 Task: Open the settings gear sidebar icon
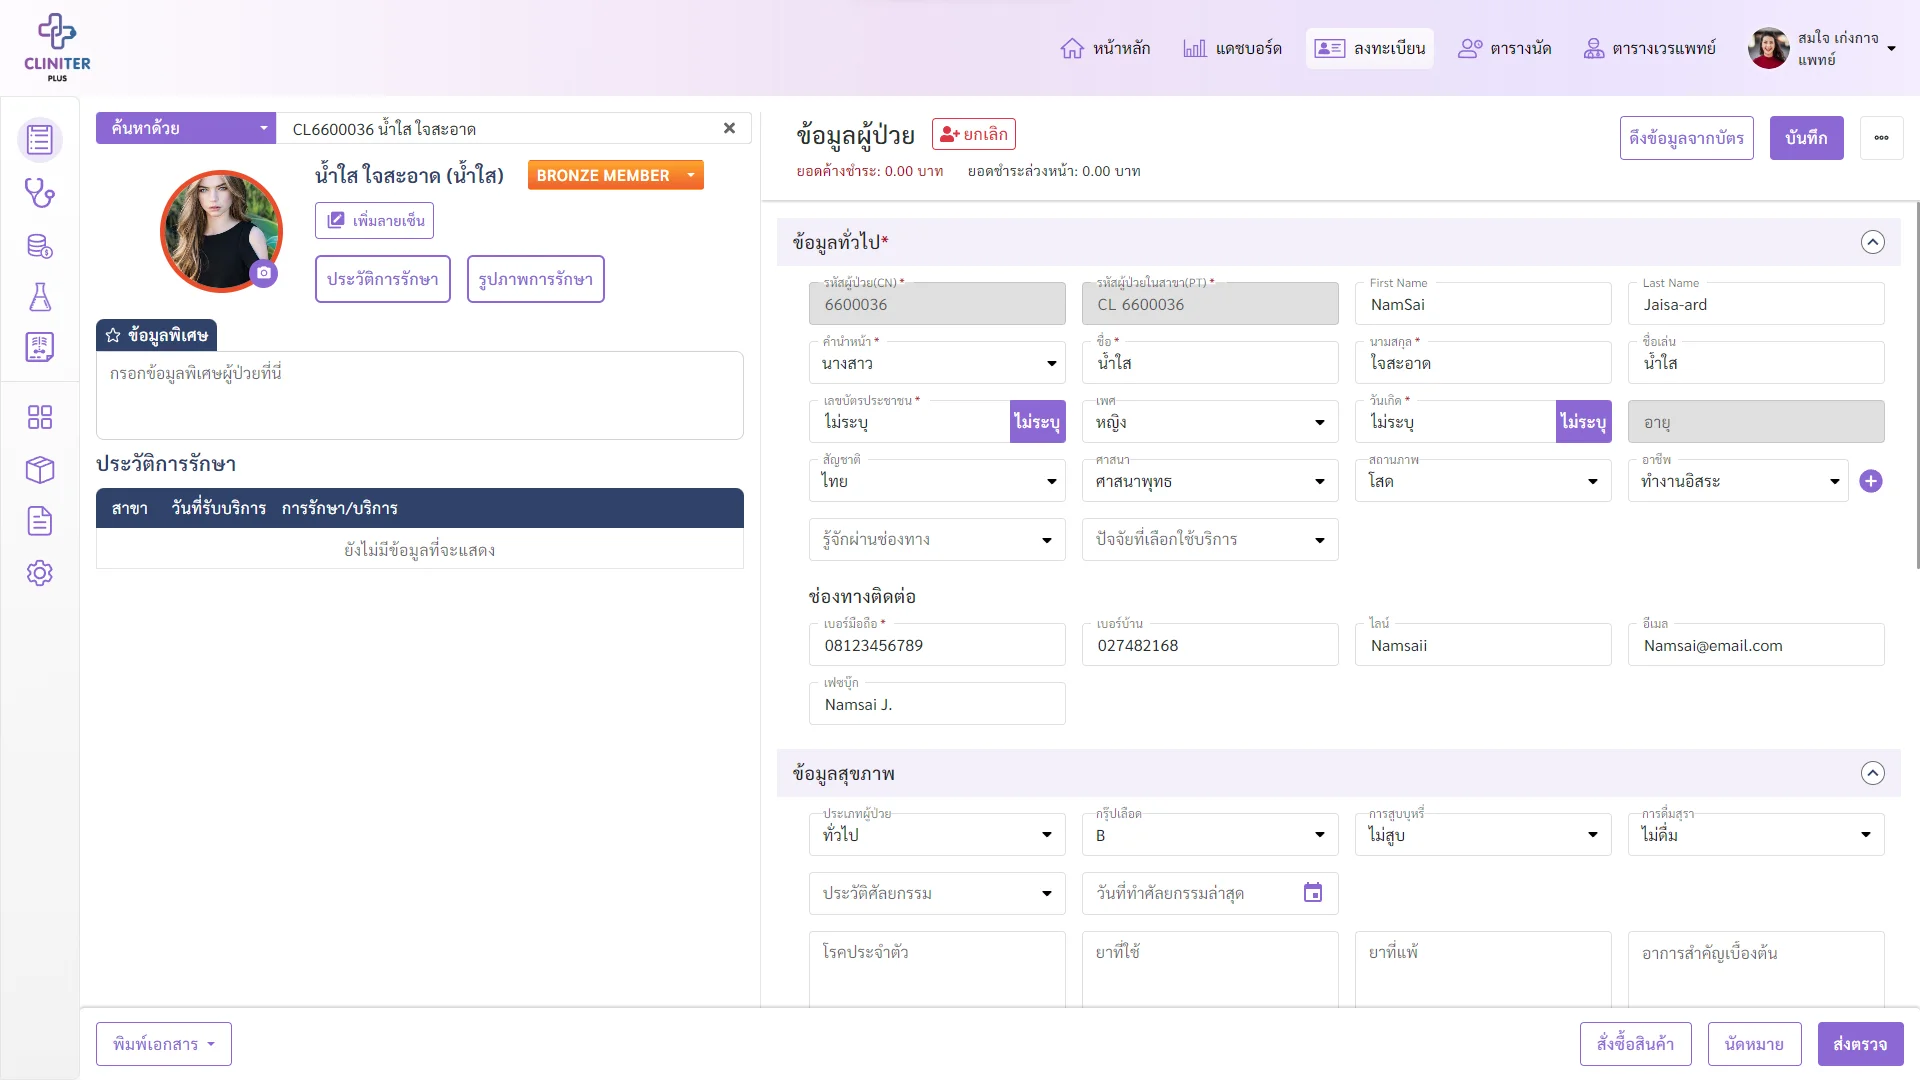[40, 573]
